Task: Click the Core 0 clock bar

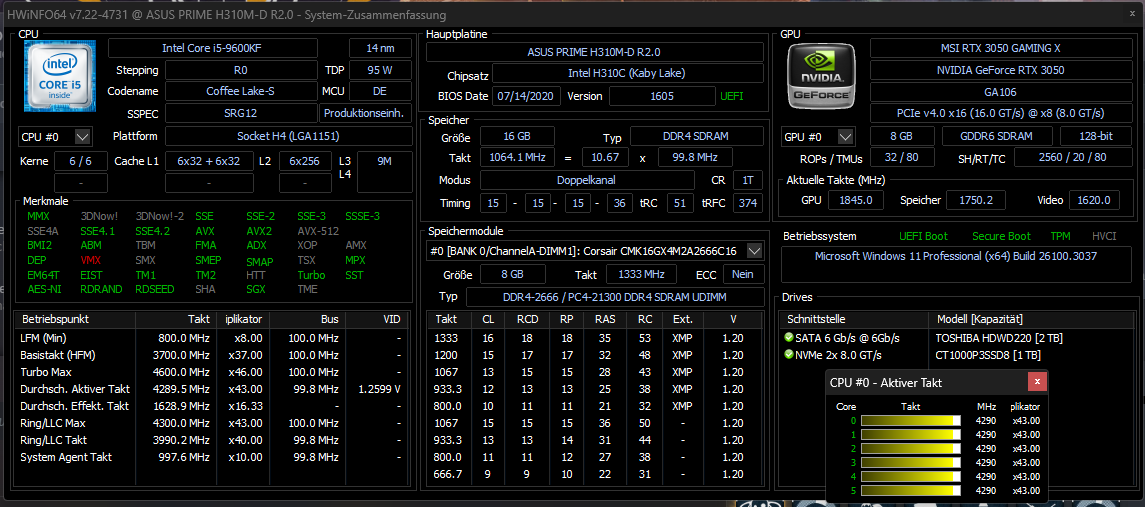Action: tap(911, 420)
